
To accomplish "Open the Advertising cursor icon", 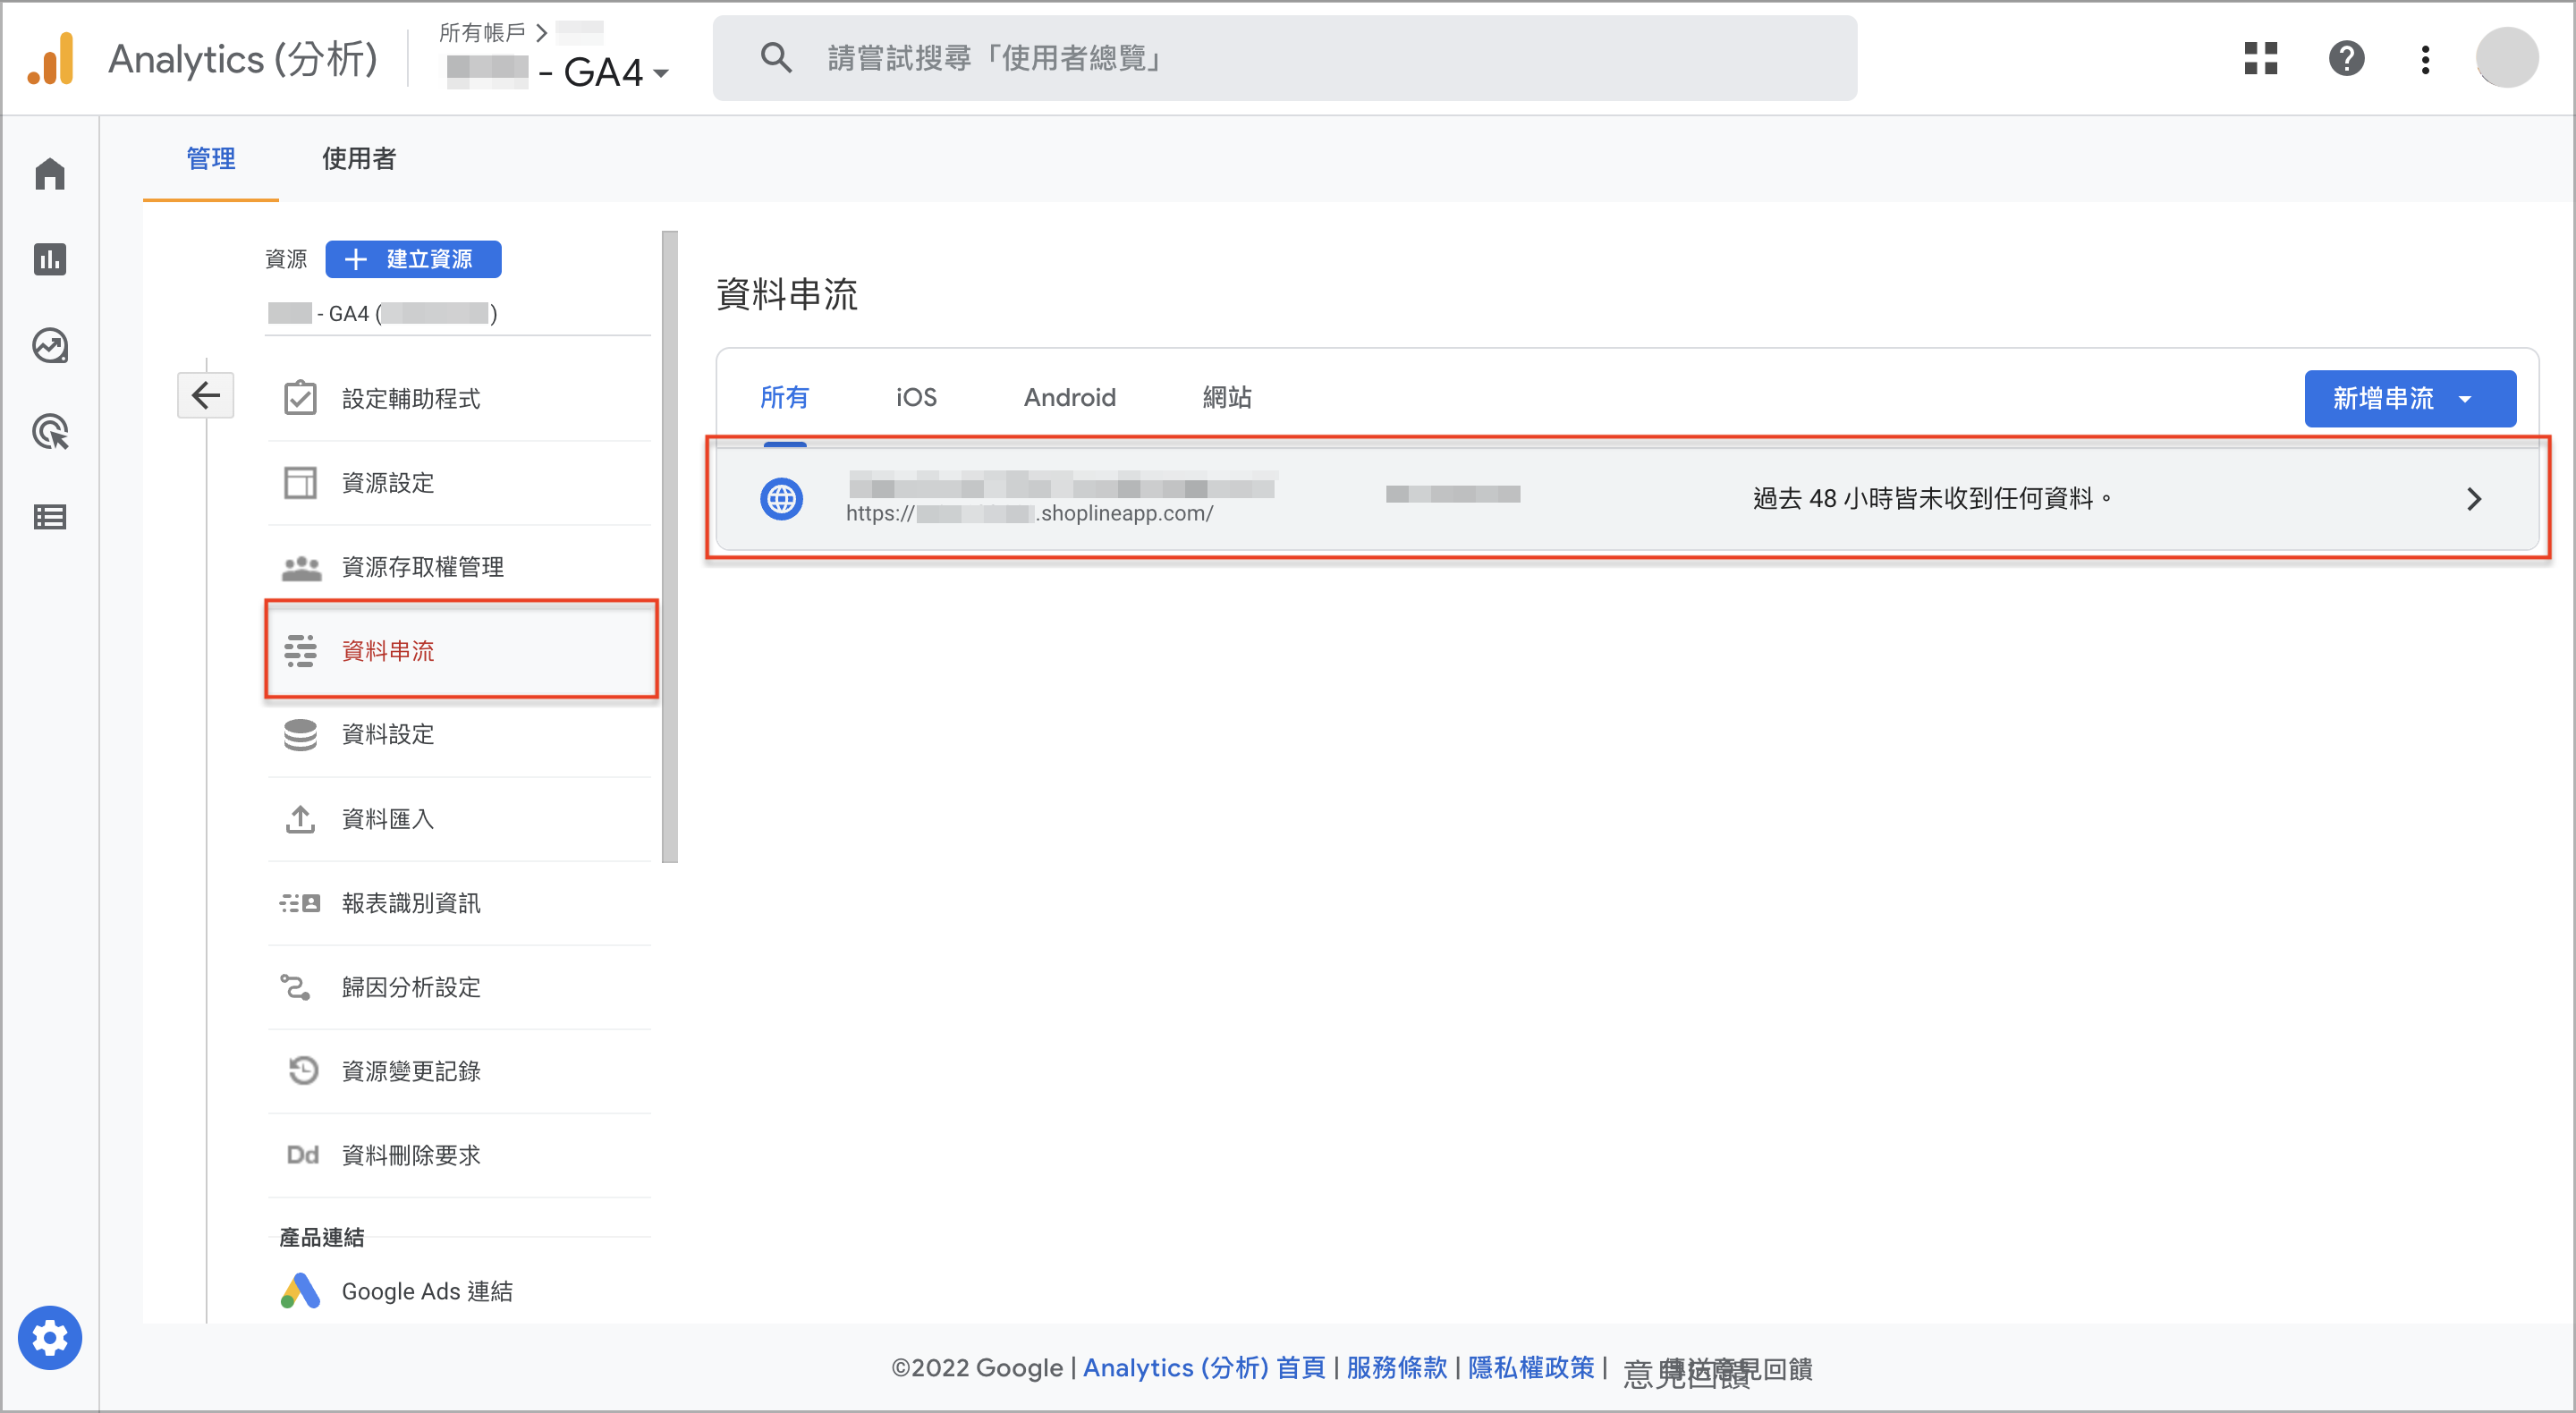I will click(x=50, y=432).
